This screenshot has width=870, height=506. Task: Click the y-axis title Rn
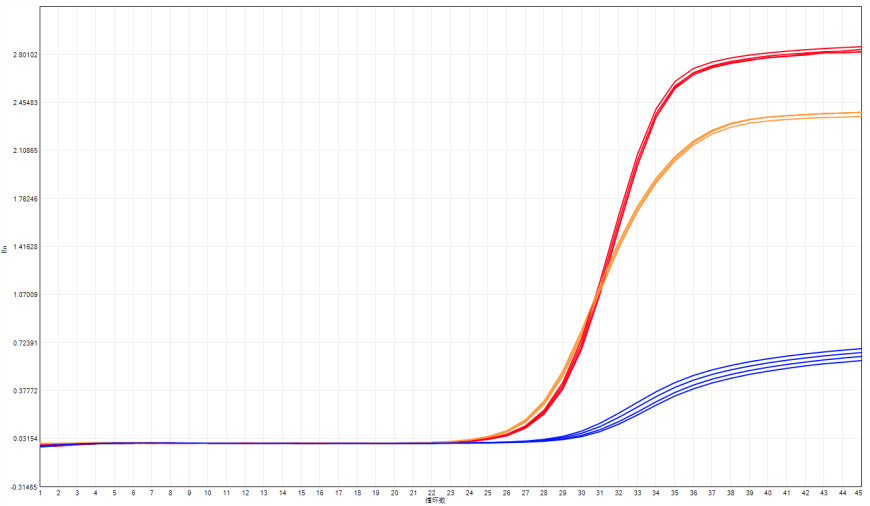5,247
